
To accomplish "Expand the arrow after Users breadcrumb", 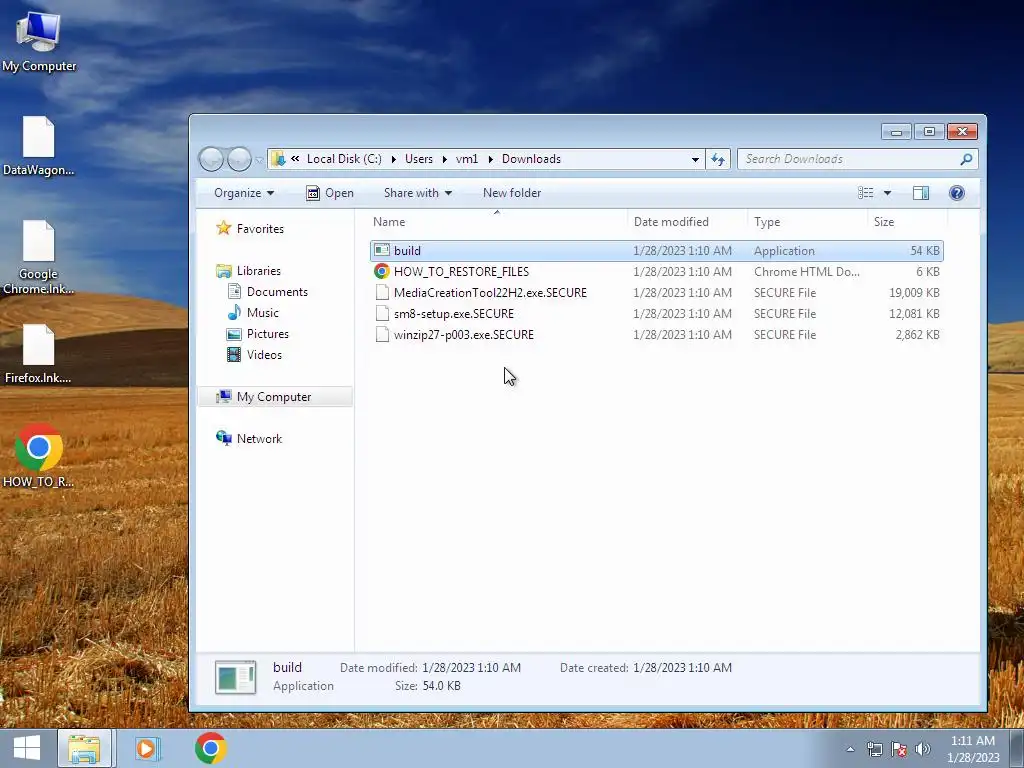I will 445,159.
